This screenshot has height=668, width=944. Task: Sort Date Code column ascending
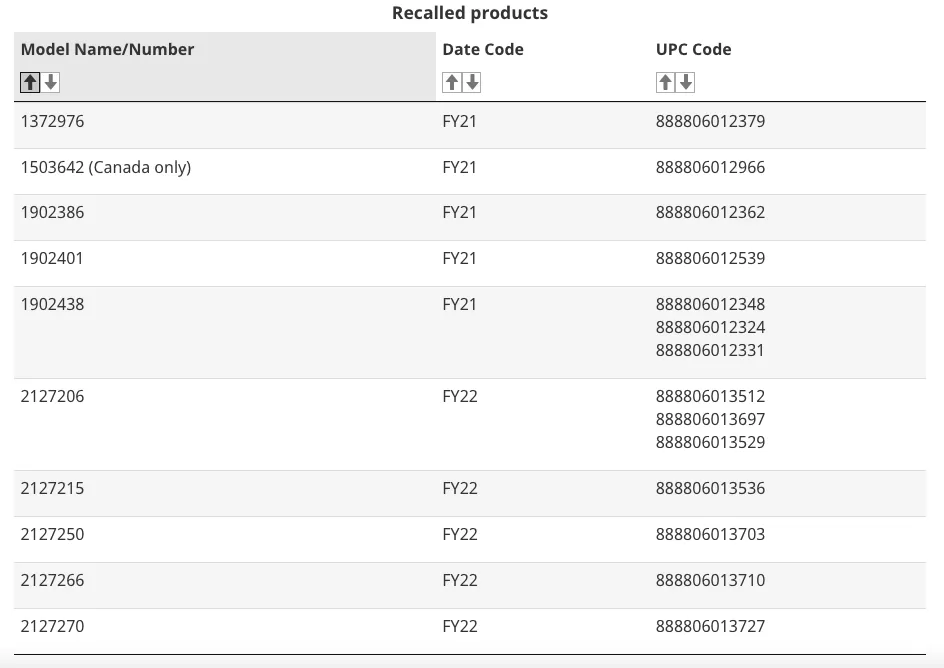tap(452, 82)
